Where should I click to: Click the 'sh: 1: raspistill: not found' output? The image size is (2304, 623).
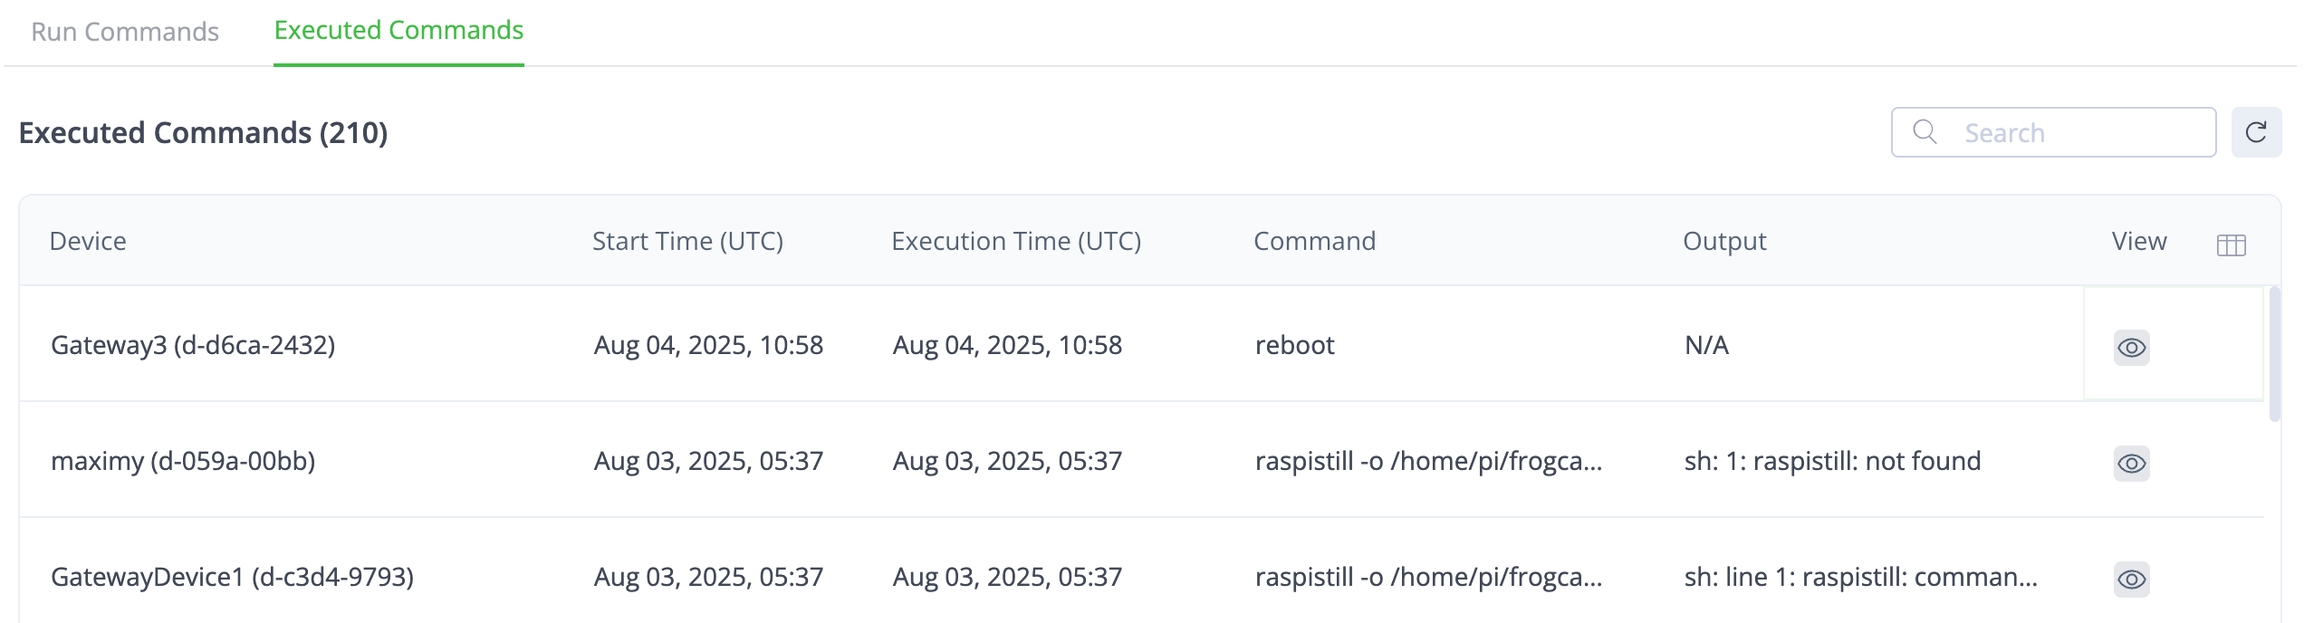tap(1831, 461)
